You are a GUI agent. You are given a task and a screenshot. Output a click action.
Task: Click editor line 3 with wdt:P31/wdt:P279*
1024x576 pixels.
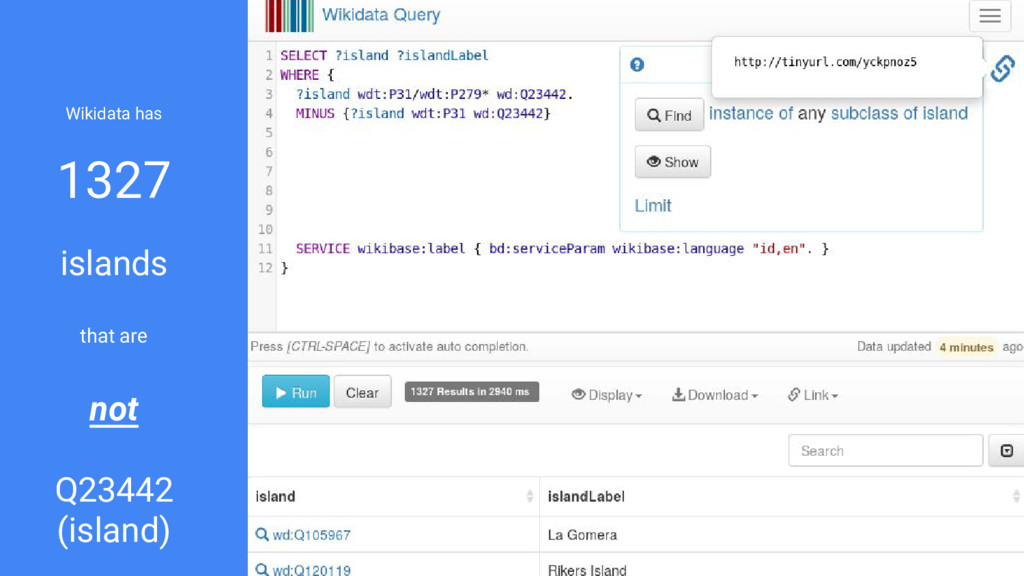pos(434,94)
